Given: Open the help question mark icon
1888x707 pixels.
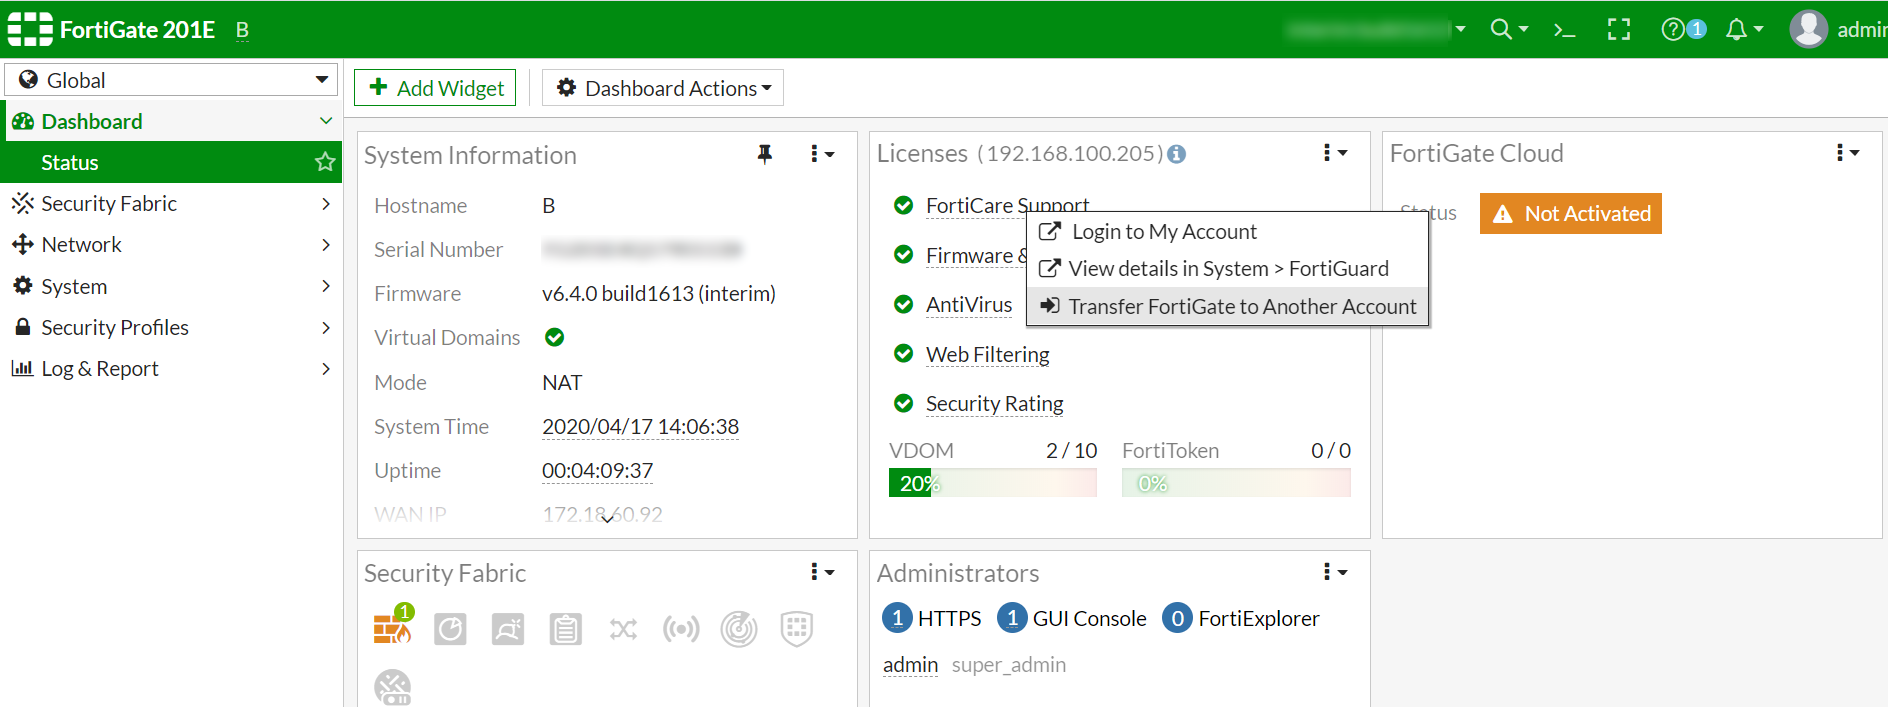Looking at the screenshot, I should tap(1673, 30).
